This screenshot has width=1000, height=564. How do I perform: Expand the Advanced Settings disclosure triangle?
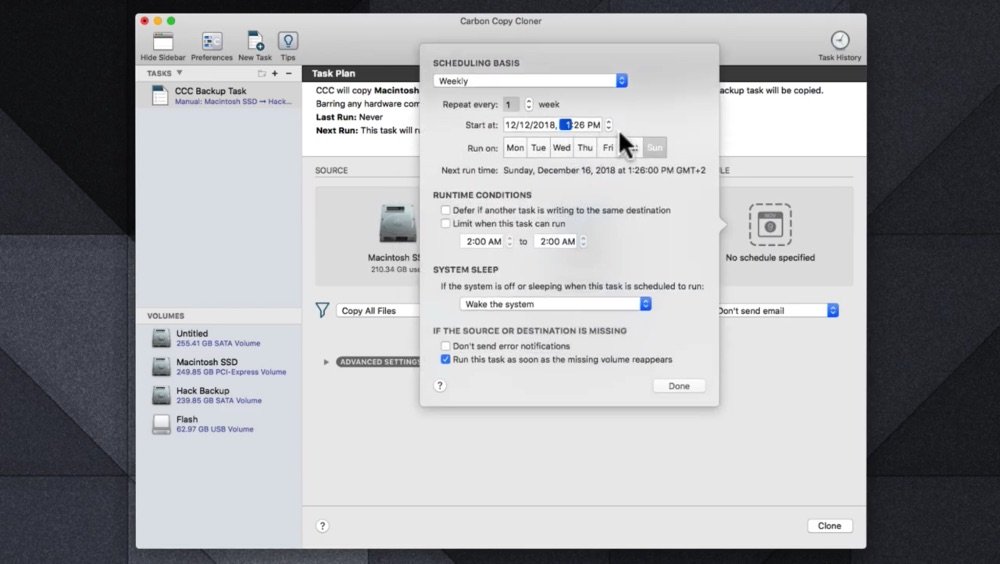(326, 362)
